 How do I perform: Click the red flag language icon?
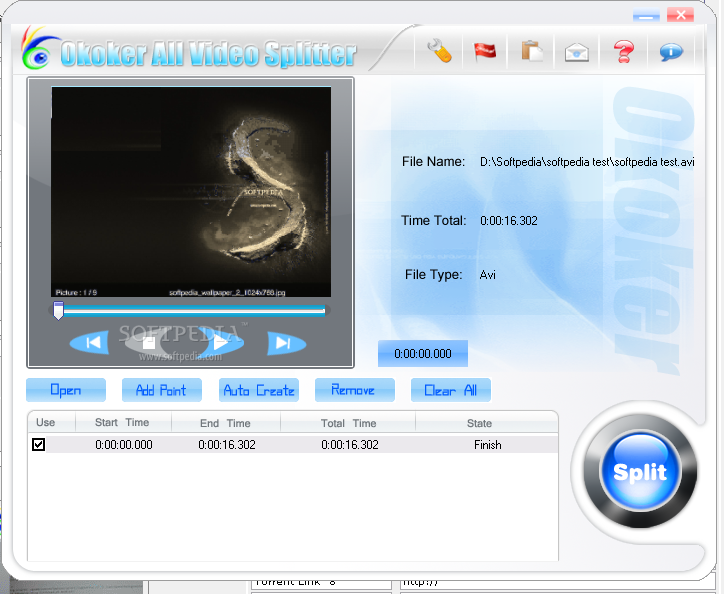click(x=485, y=51)
